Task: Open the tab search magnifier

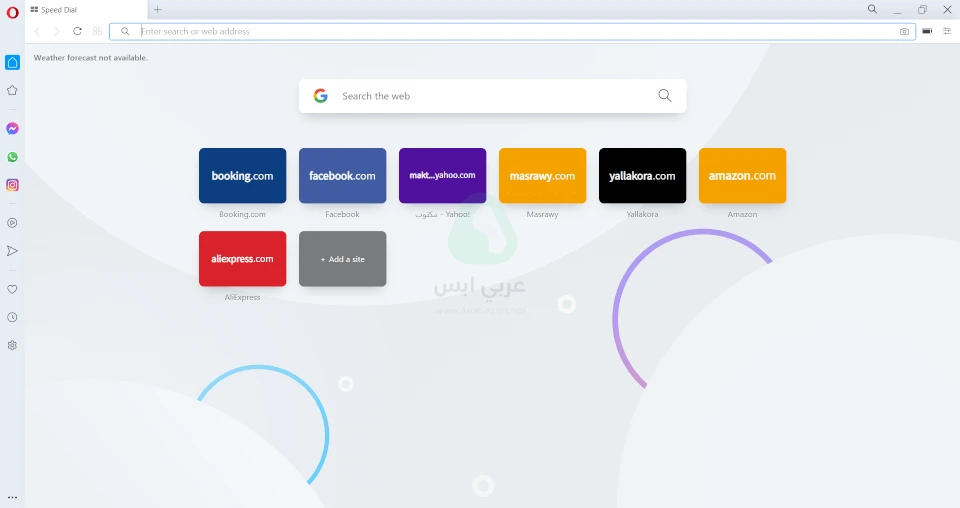Action: click(x=872, y=10)
